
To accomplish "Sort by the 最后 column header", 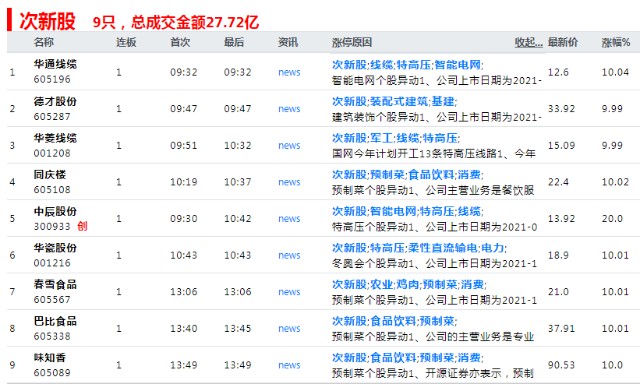I will coord(234,42).
